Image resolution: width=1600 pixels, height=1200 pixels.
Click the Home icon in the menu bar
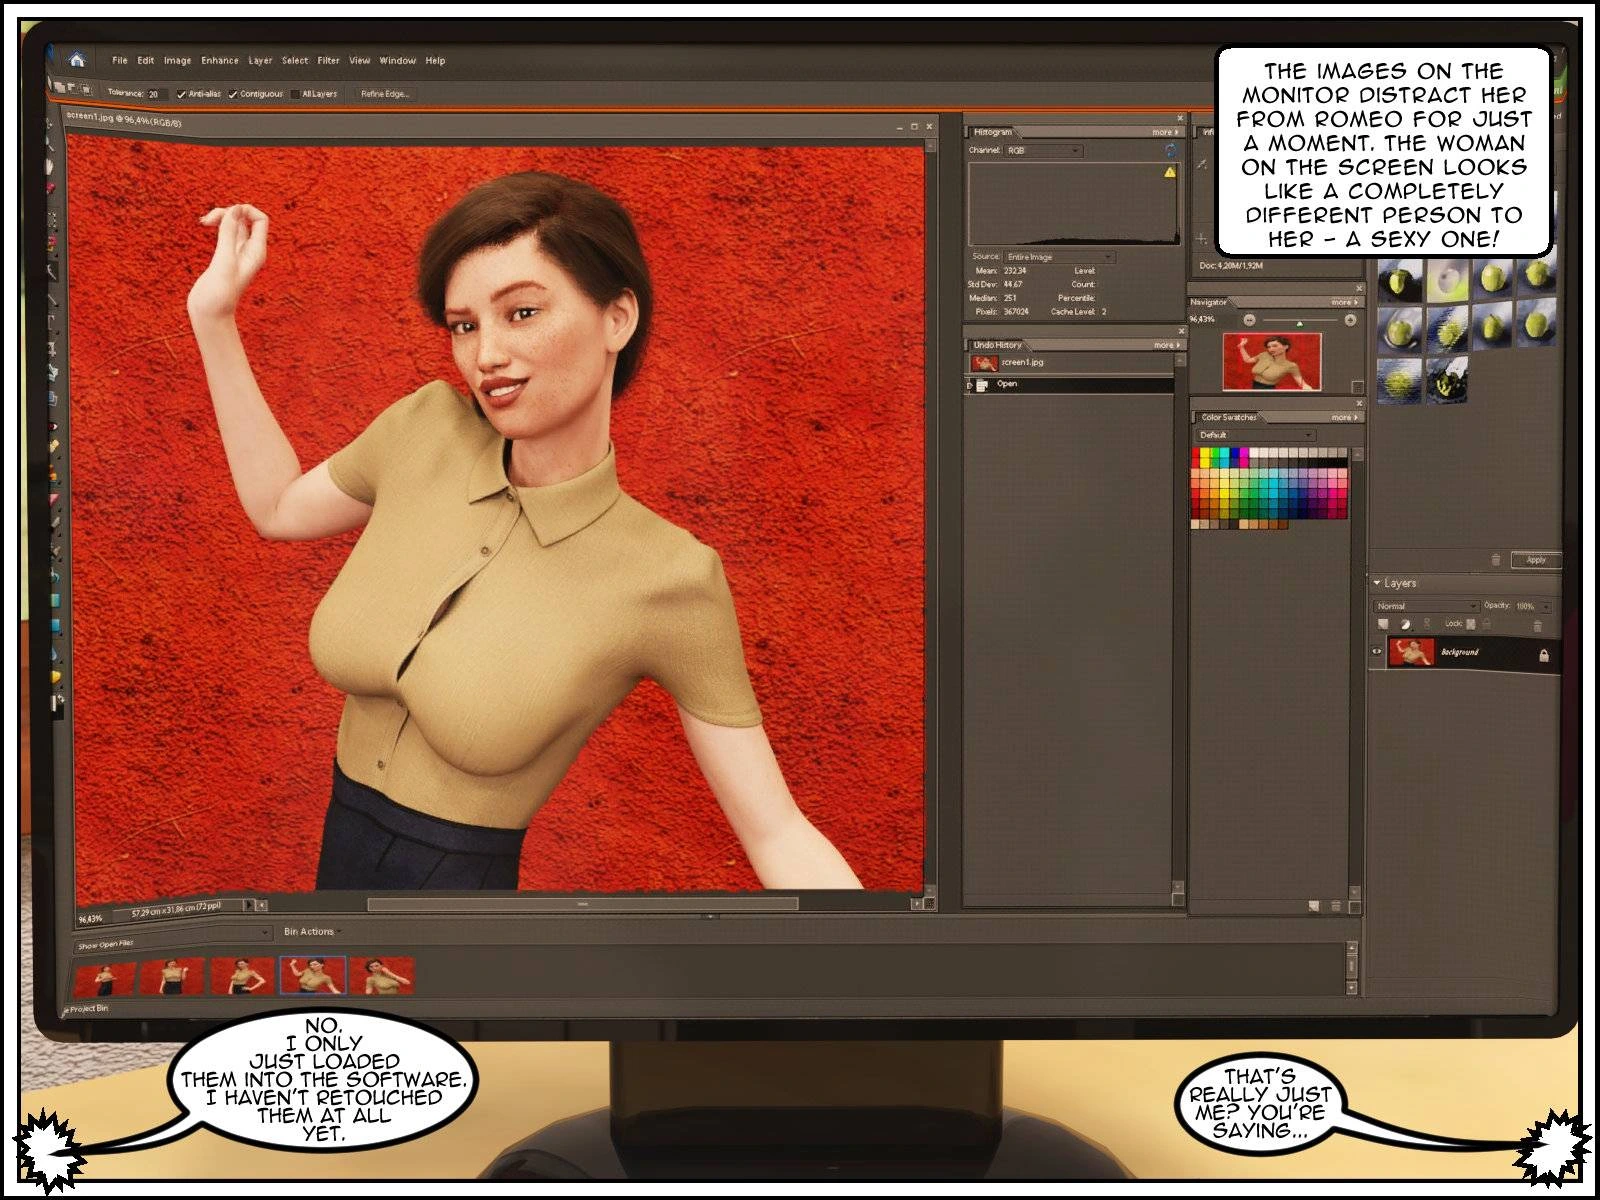coord(77,60)
